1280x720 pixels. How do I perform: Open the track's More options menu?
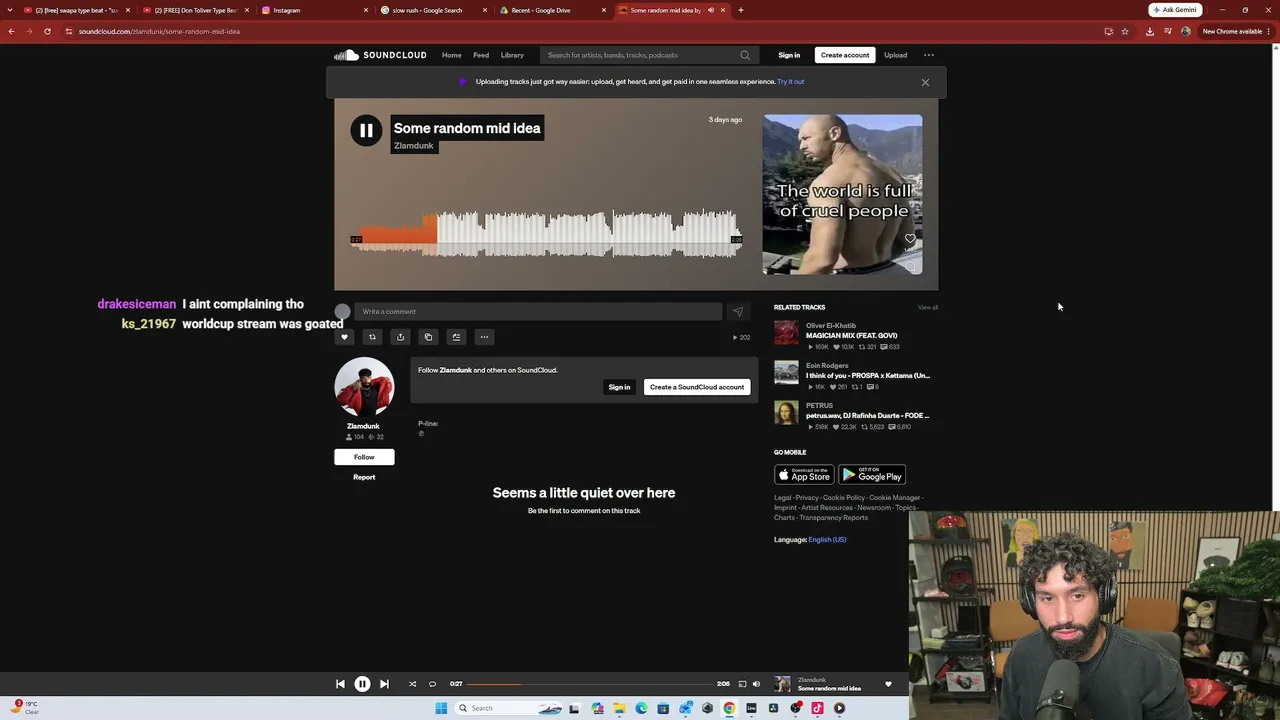click(484, 337)
